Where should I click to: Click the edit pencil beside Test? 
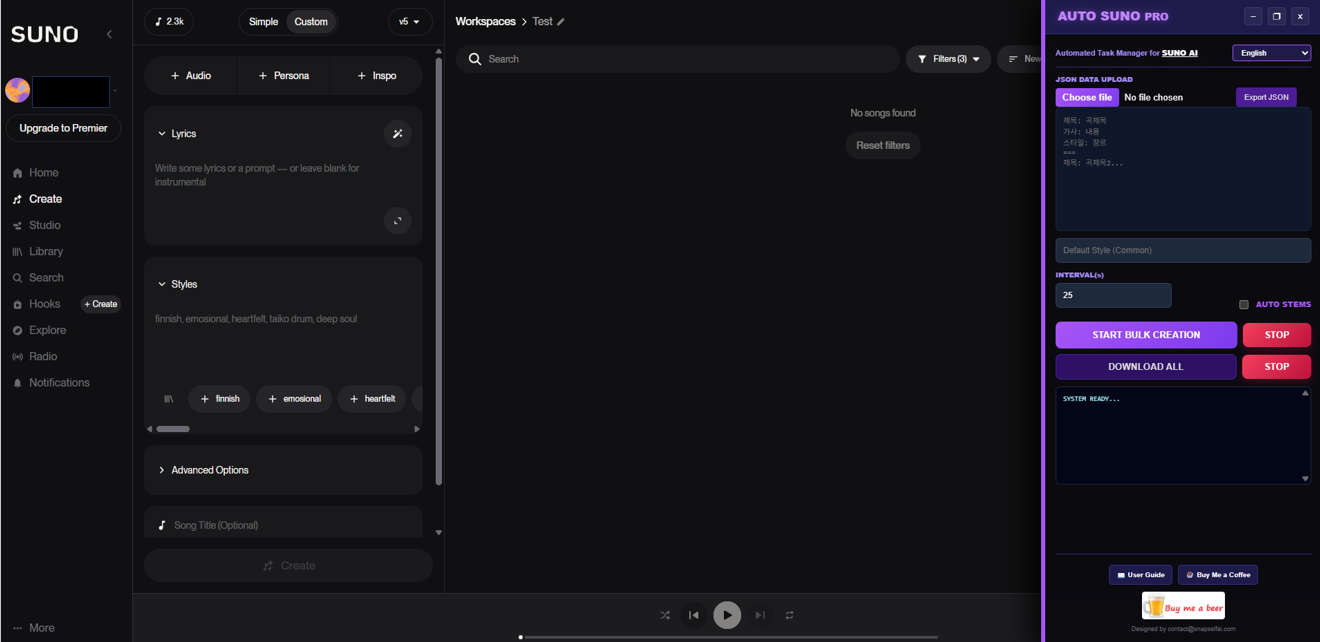[x=561, y=22]
